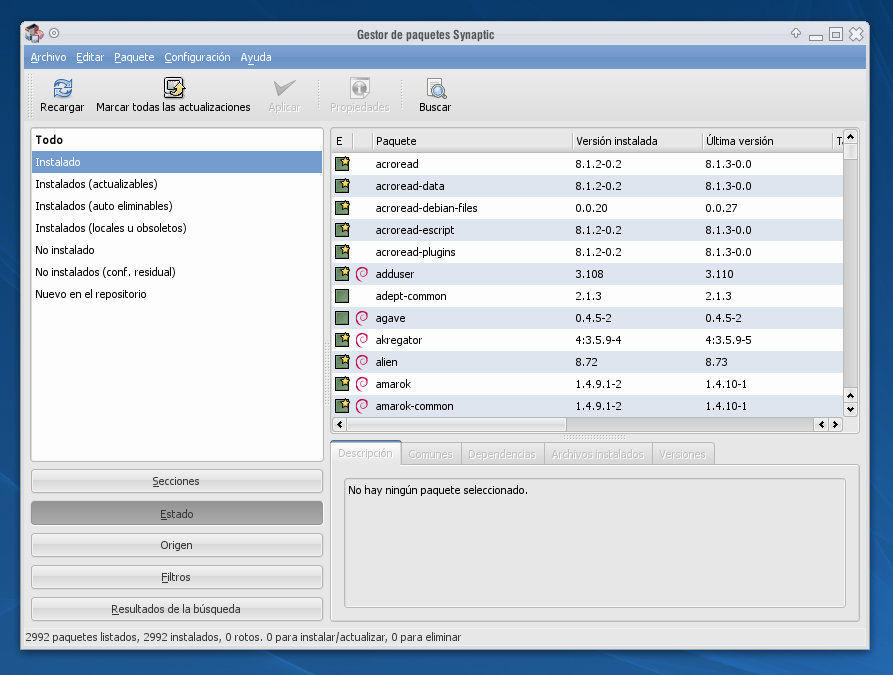
Task: Toggle status box for akregator package
Action: tap(342, 340)
